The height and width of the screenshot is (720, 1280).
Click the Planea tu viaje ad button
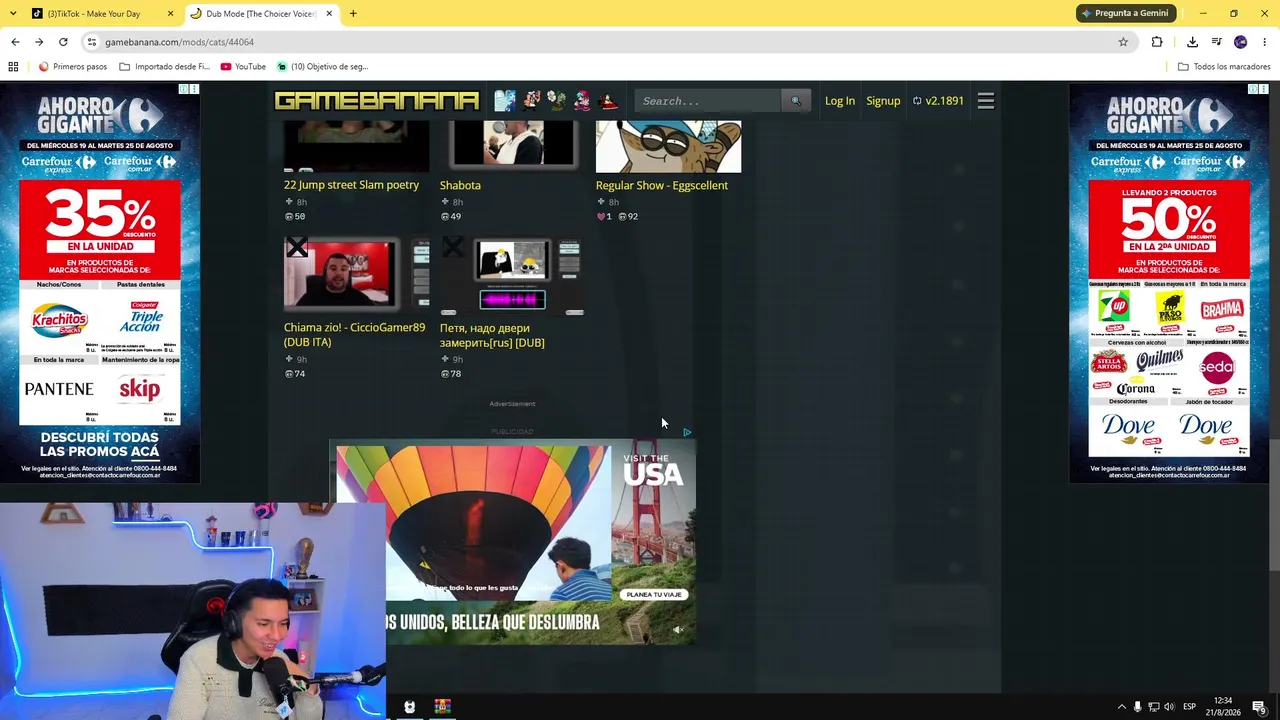654,594
